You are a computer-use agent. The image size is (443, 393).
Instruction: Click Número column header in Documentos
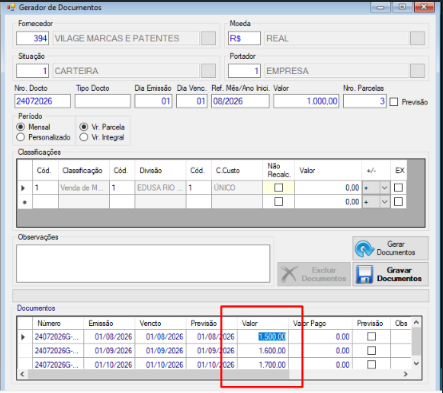click(58, 323)
